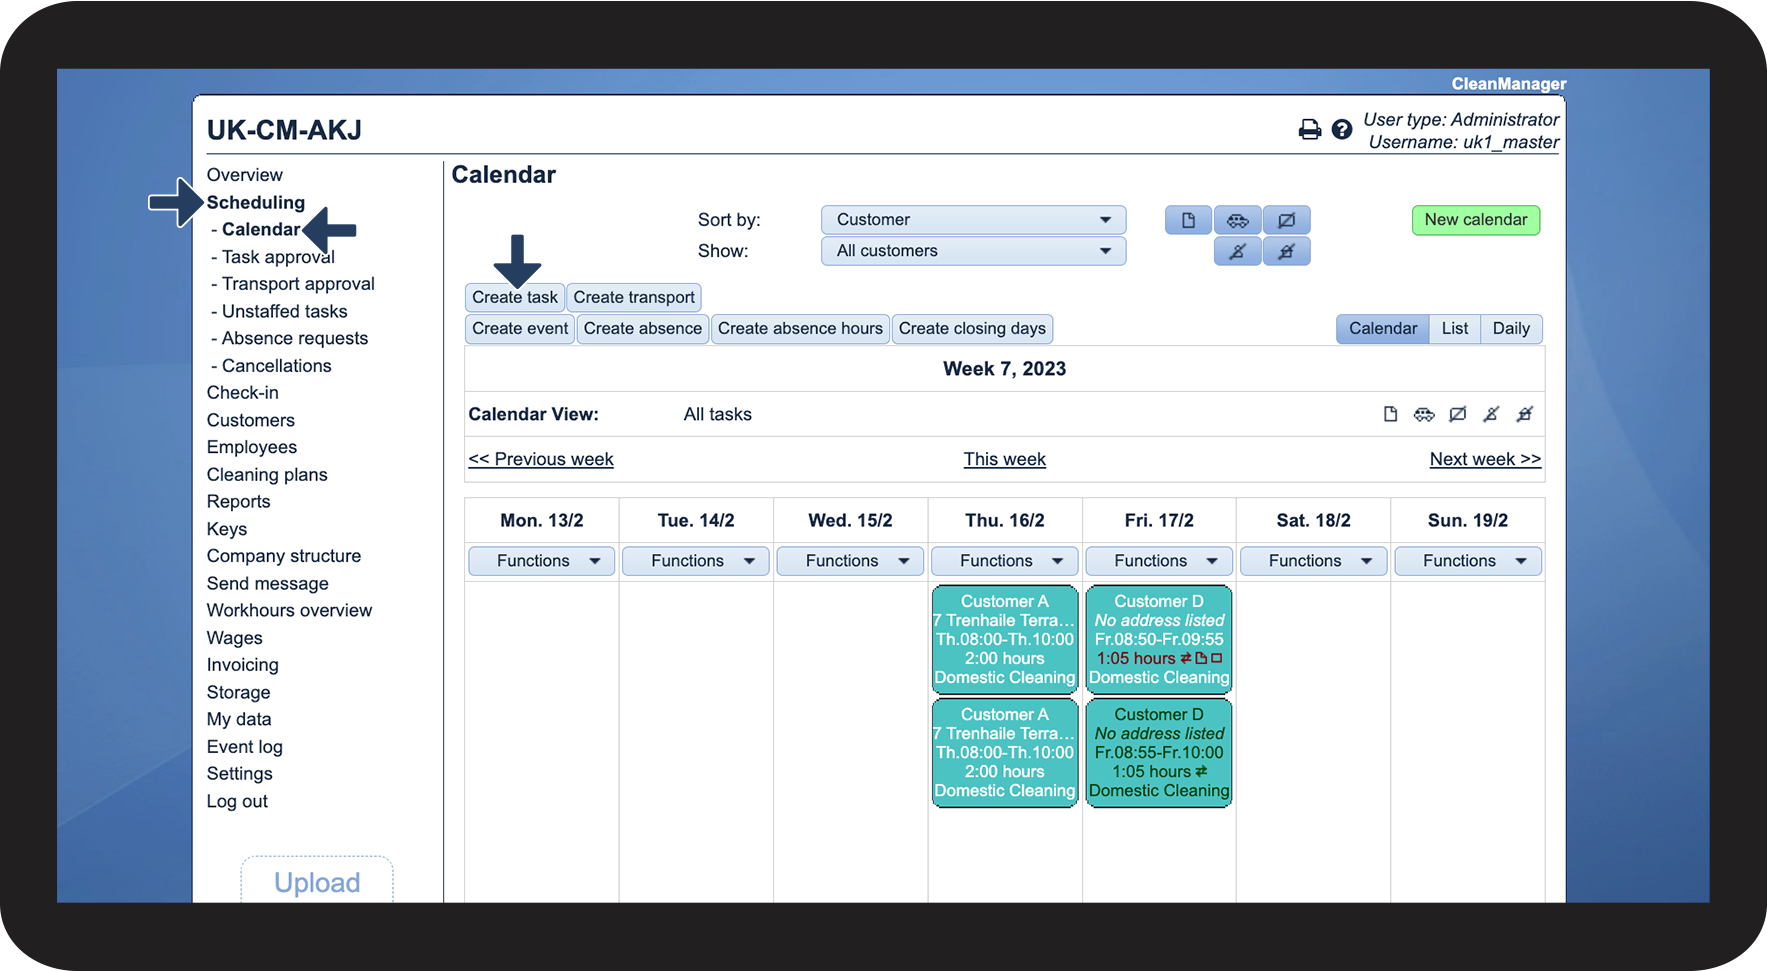Image resolution: width=1767 pixels, height=971 pixels.
Task: Open Event log in sidebar
Action: (x=245, y=747)
